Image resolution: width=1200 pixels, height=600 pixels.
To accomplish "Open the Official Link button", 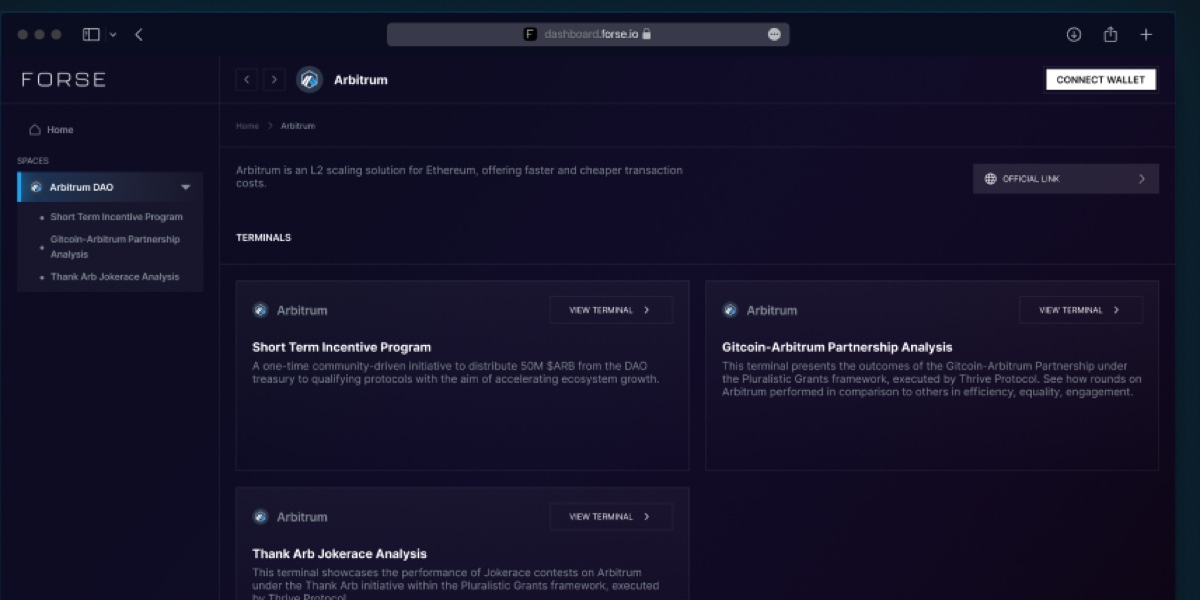I will tap(1066, 179).
